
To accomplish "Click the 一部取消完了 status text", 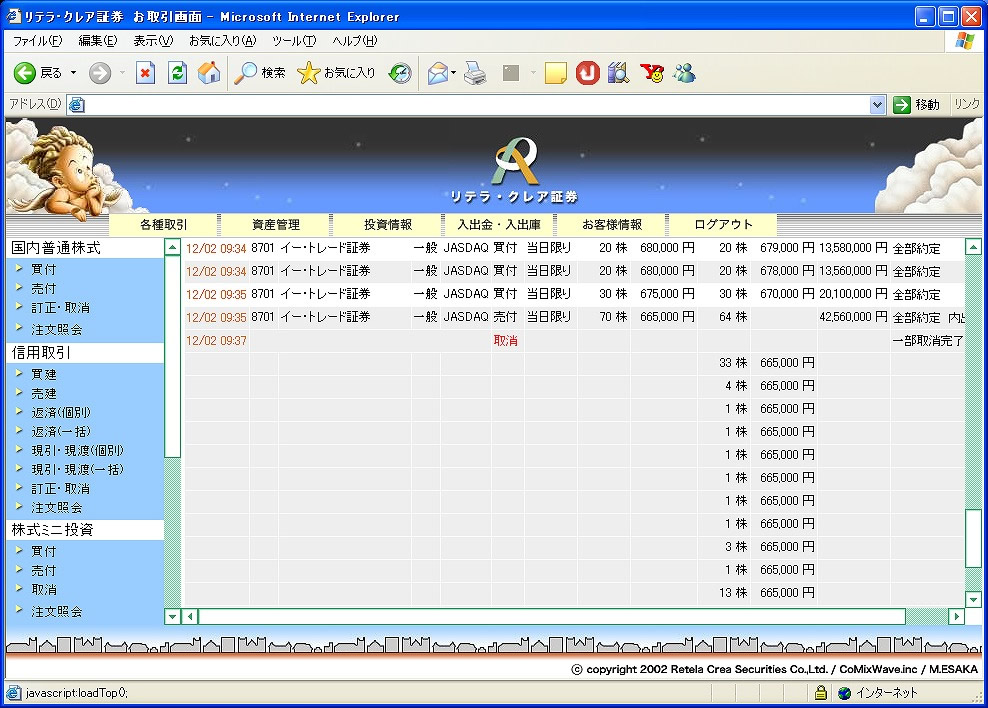I will (x=928, y=341).
